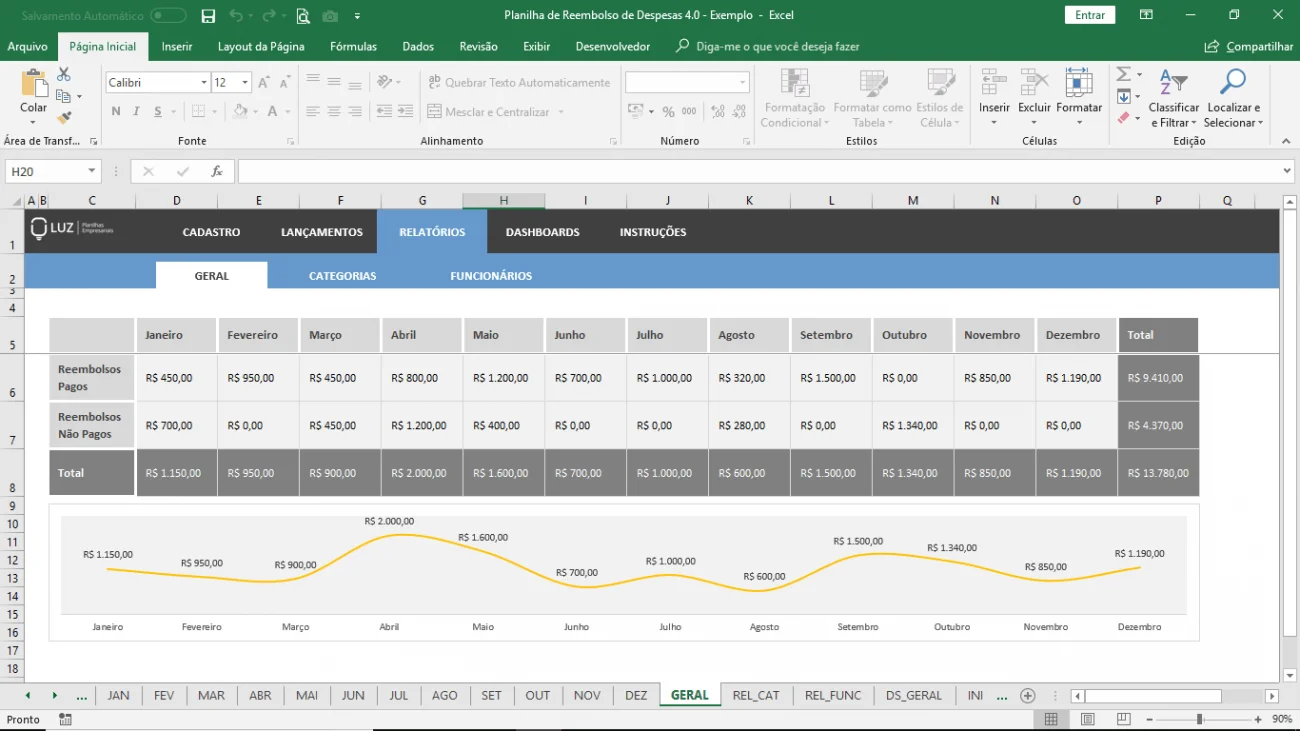Open the Arquivo menu
This screenshot has width=1300, height=731.
(x=28, y=47)
